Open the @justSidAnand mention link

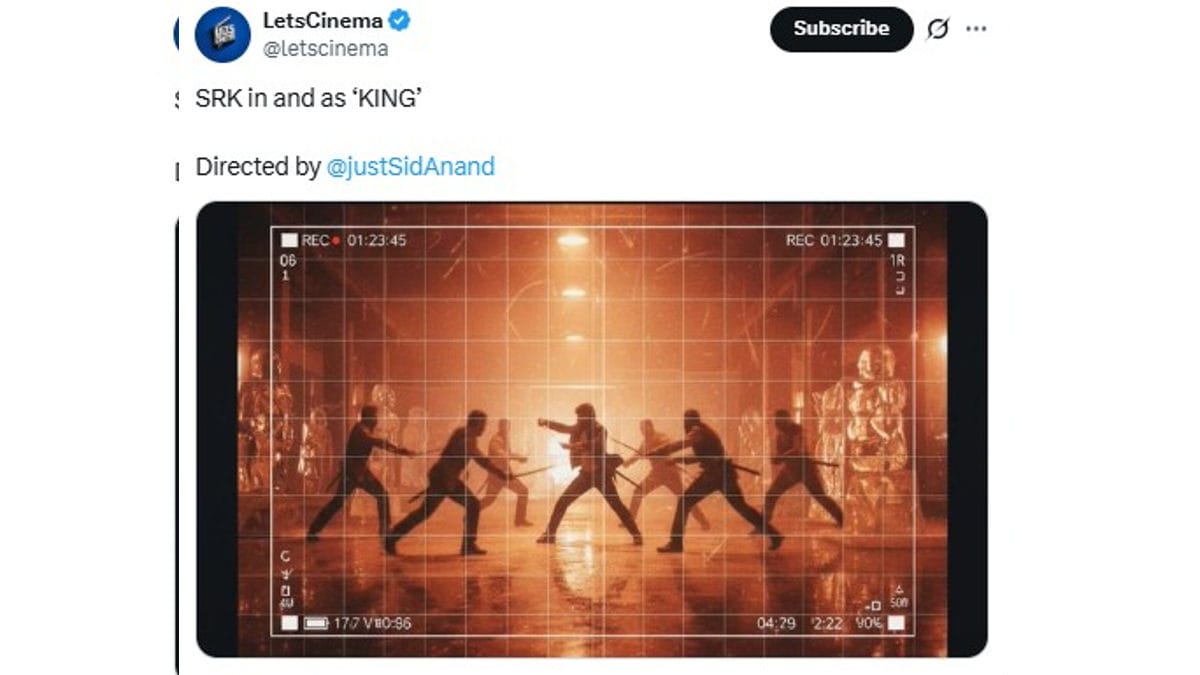[x=411, y=167]
